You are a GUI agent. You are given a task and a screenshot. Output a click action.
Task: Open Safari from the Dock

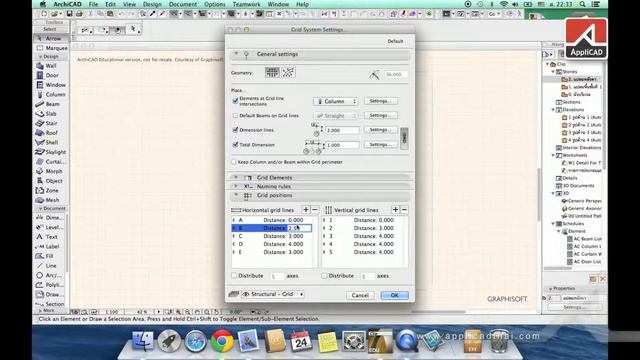pyautogui.click(x=196, y=341)
